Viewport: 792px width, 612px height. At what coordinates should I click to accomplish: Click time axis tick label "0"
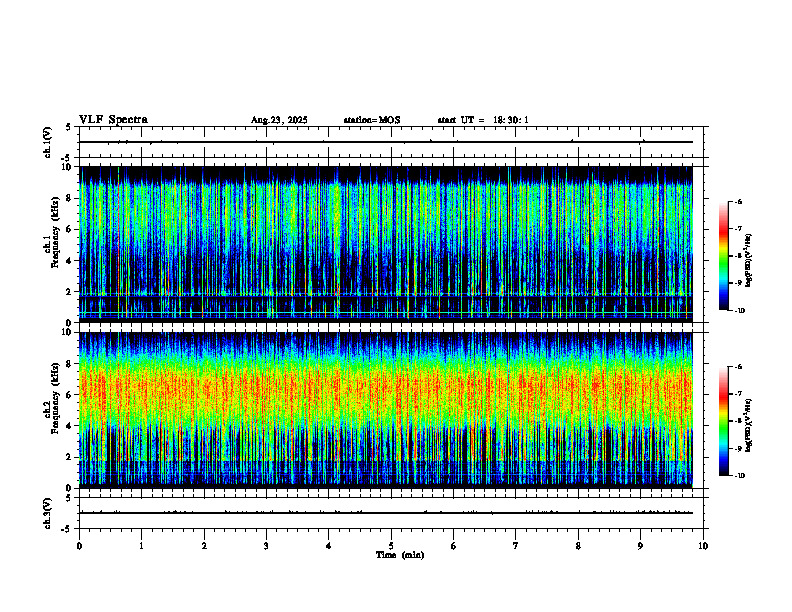(x=79, y=546)
